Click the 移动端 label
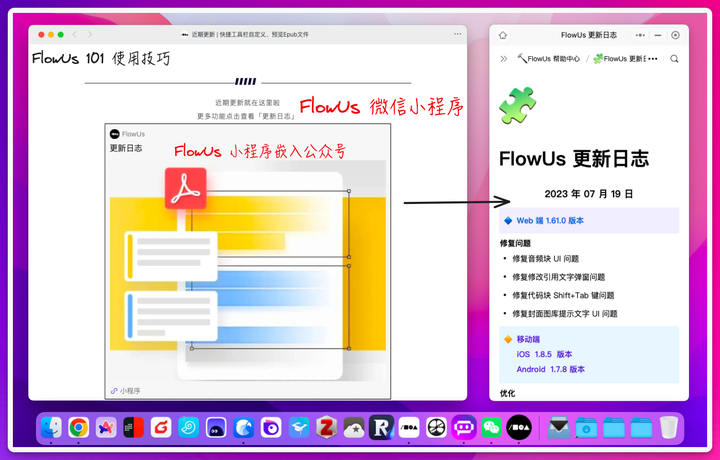This screenshot has width=720, height=460. 528,339
